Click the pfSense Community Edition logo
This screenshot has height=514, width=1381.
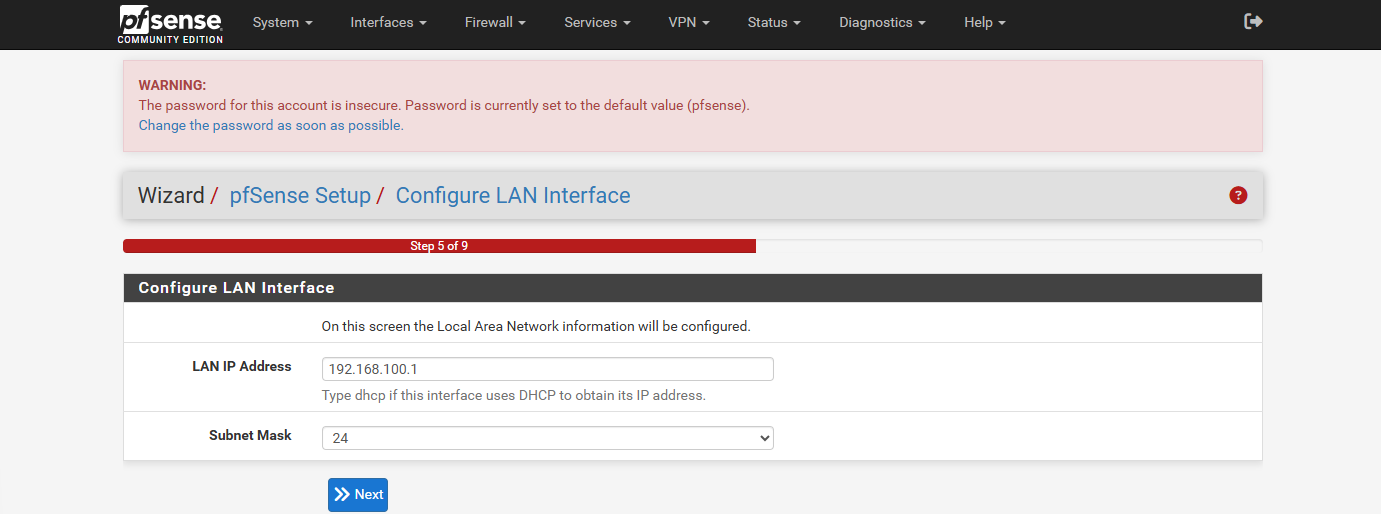tap(170, 24)
